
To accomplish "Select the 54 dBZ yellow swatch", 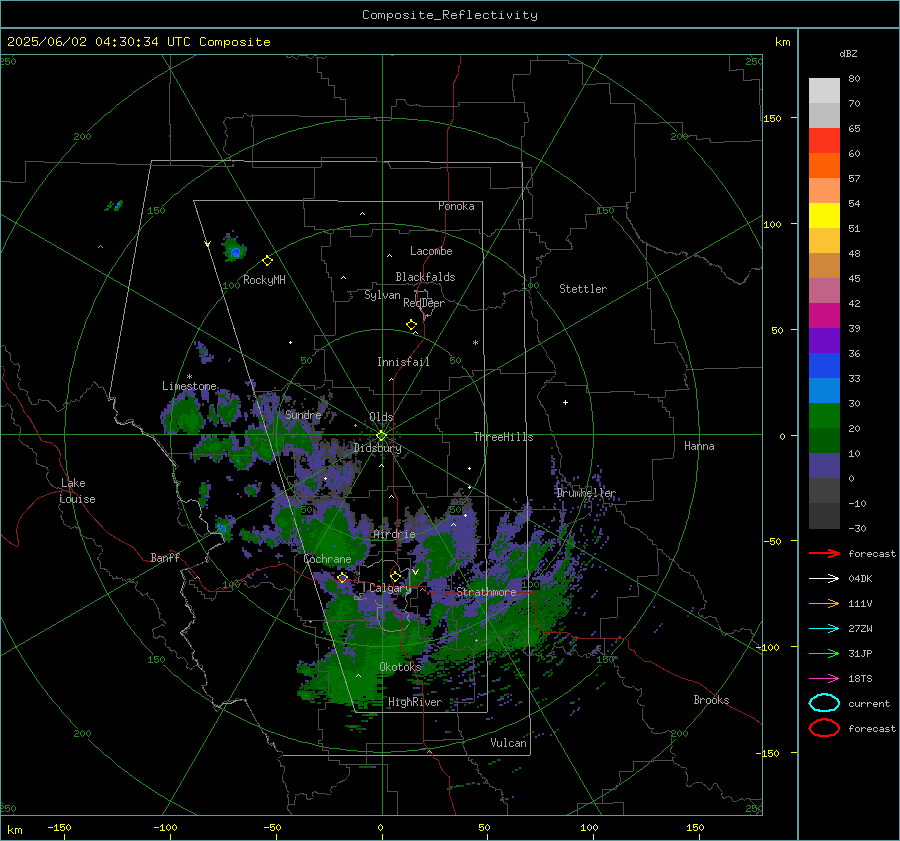I will (824, 216).
